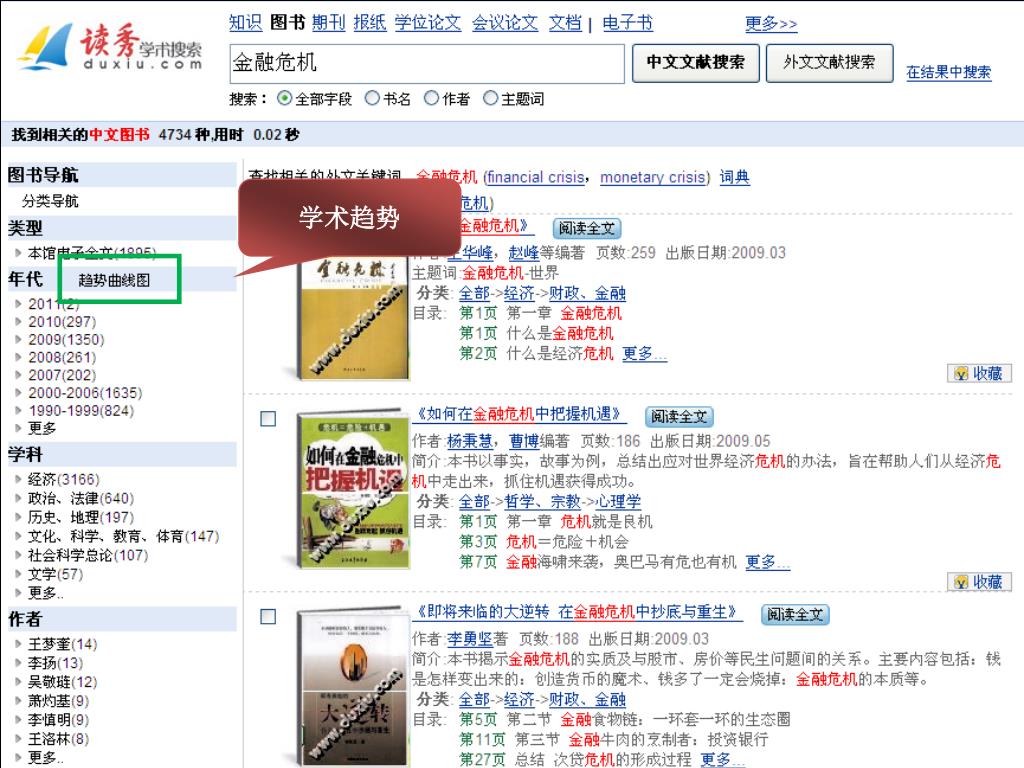Screen dimensions: 1024x768
Task: Open 阅读全文 badge for 如何在金融危机中把握机遇
Action: coord(679,417)
